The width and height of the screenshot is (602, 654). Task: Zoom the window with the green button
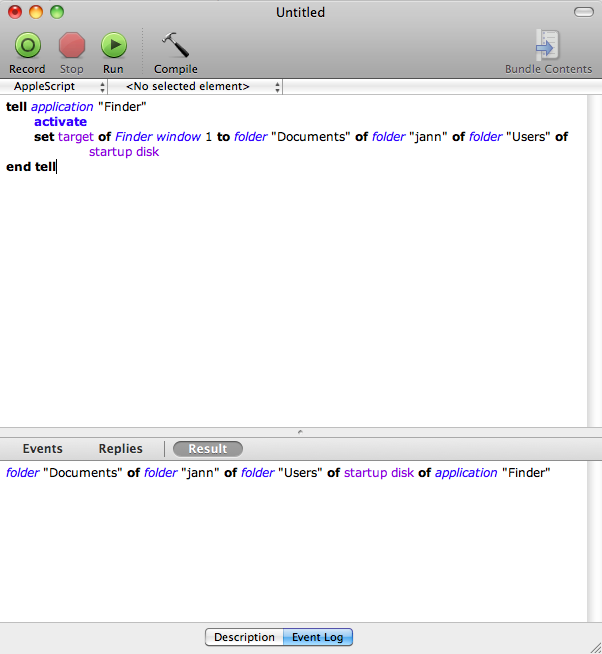pyautogui.click(x=56, y=12)
